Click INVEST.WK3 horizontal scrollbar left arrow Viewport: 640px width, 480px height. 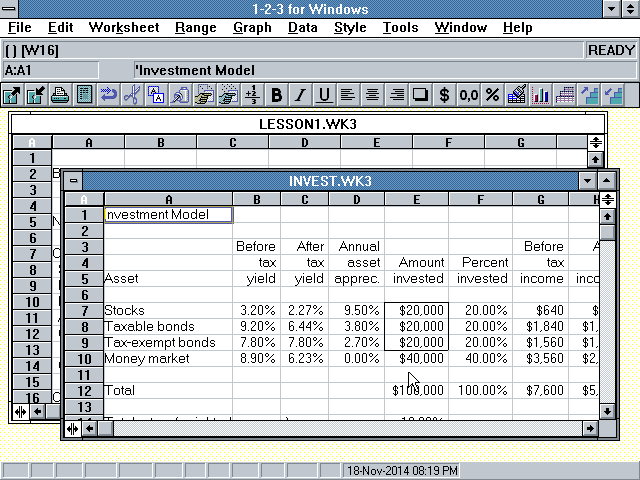[x=89, y=428]
